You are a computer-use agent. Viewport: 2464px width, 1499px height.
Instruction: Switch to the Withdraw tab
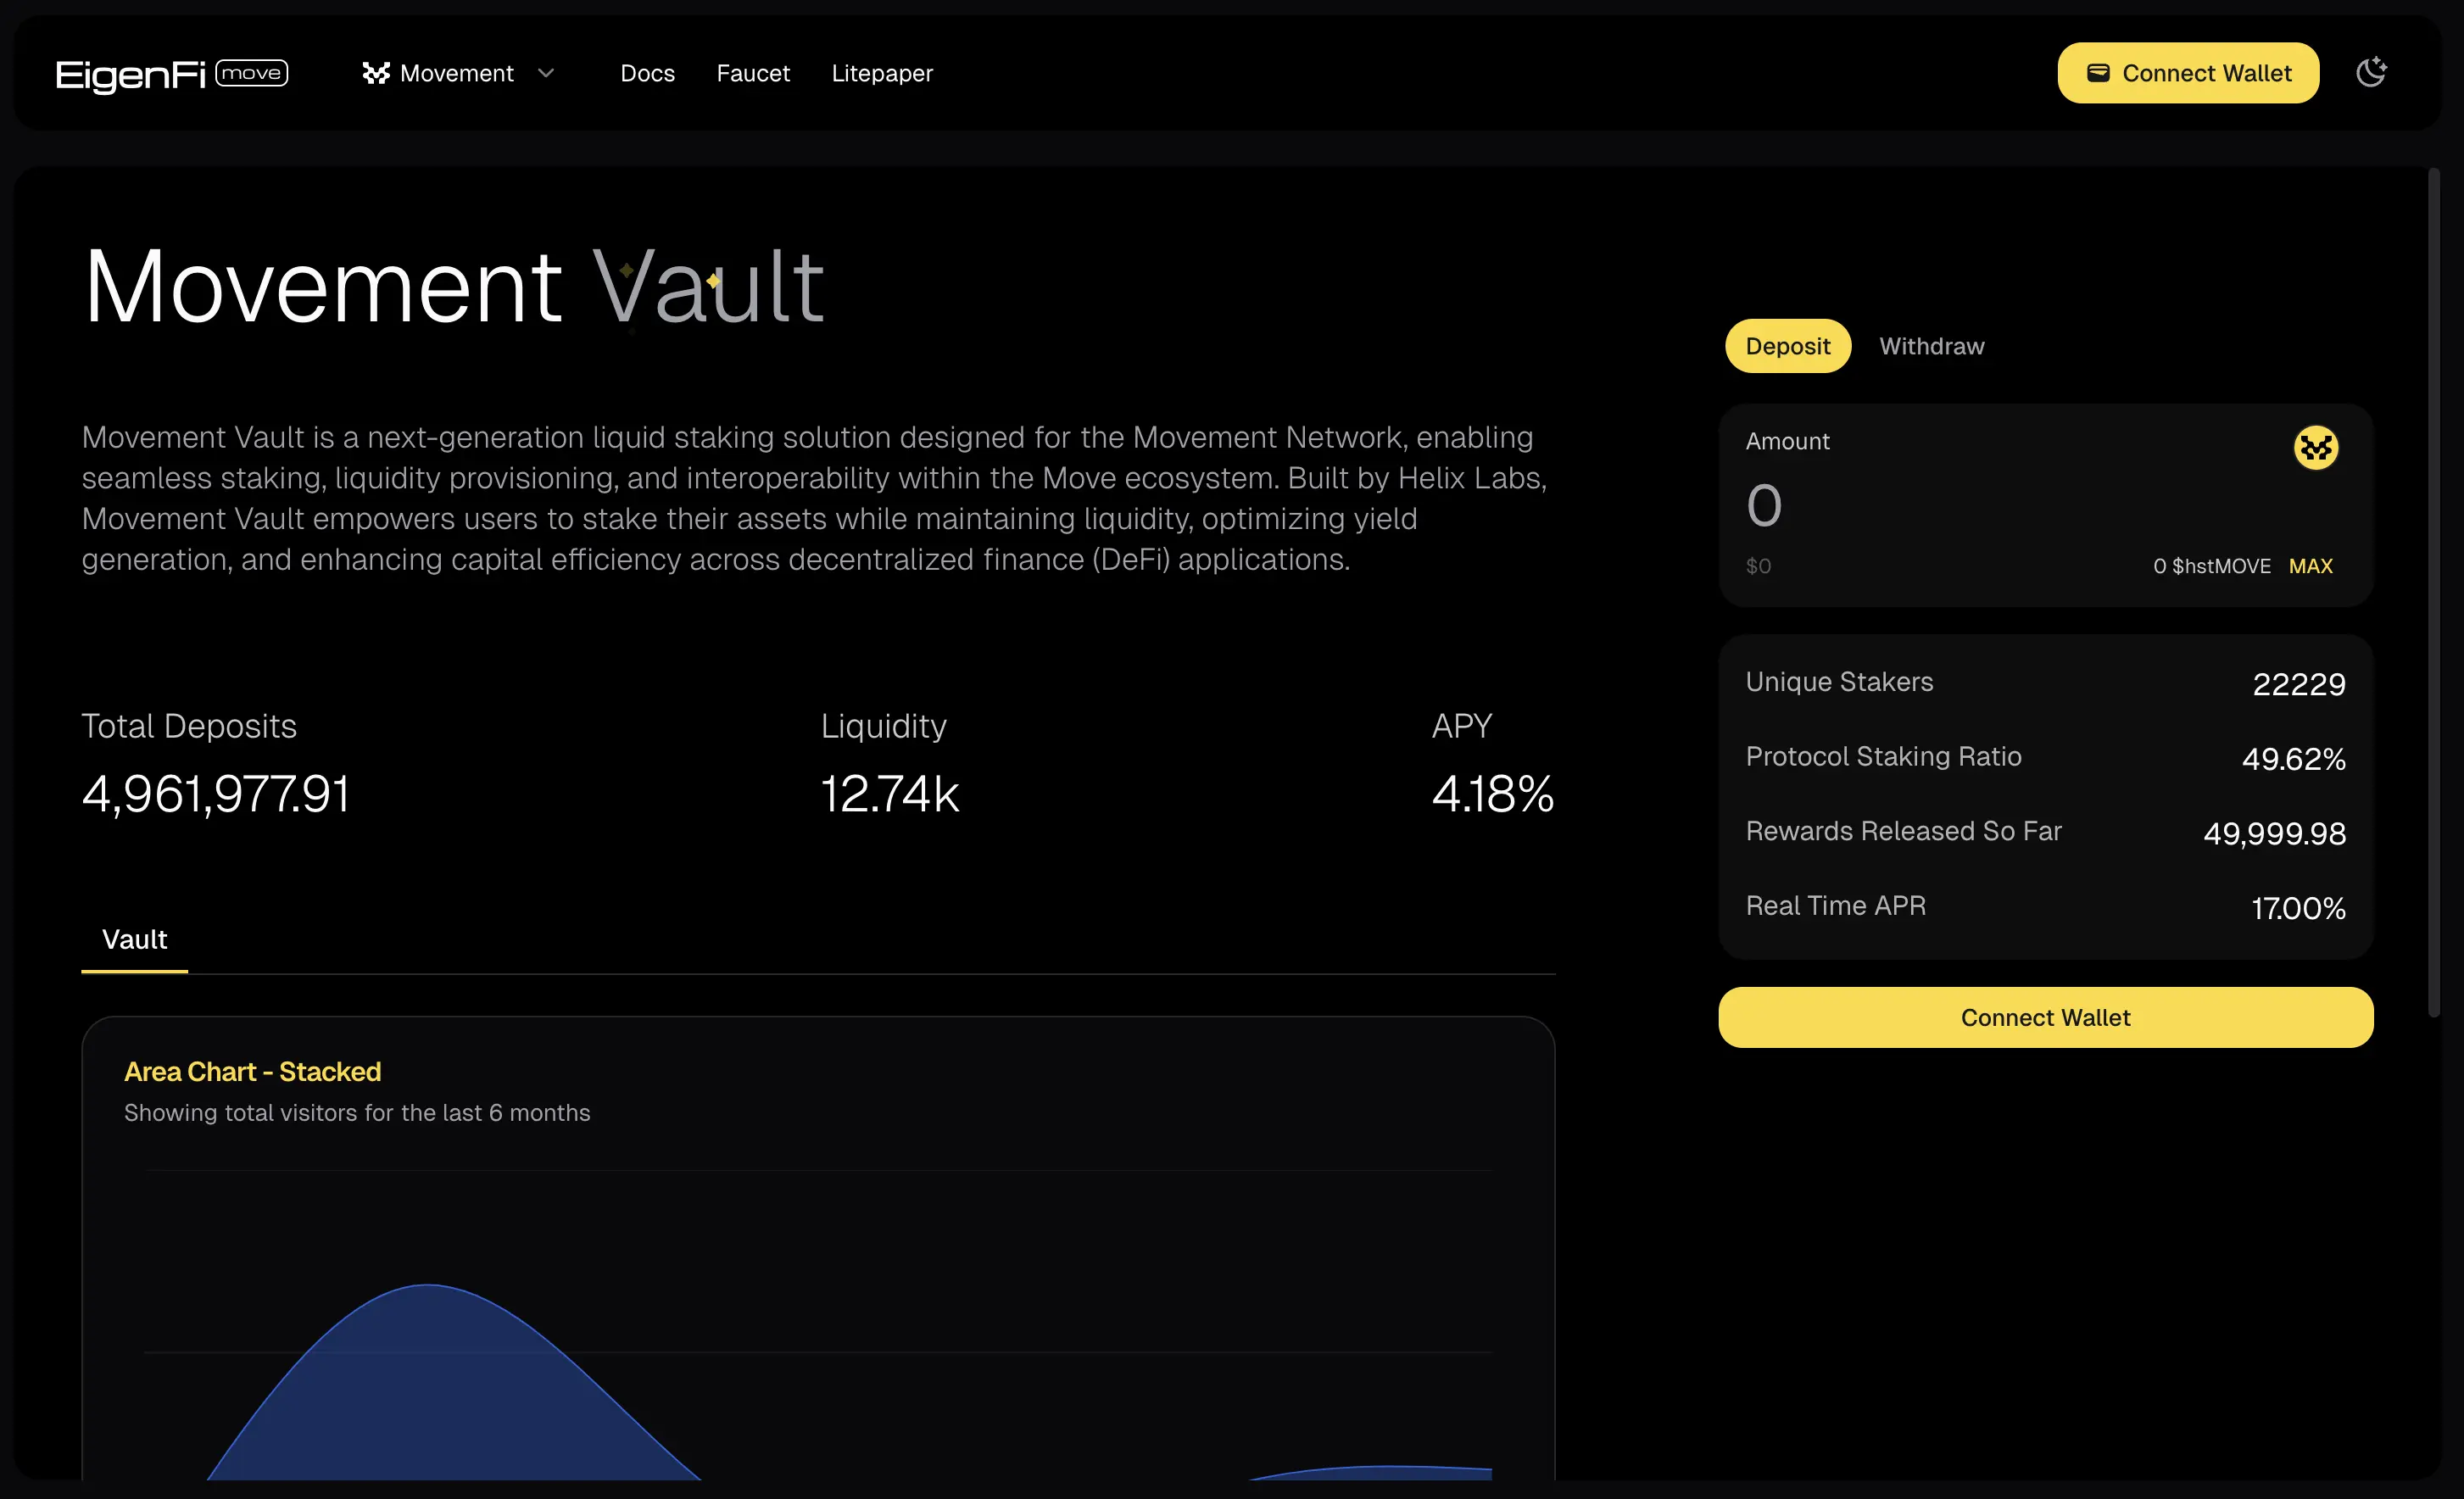(x=1932, y=346)
